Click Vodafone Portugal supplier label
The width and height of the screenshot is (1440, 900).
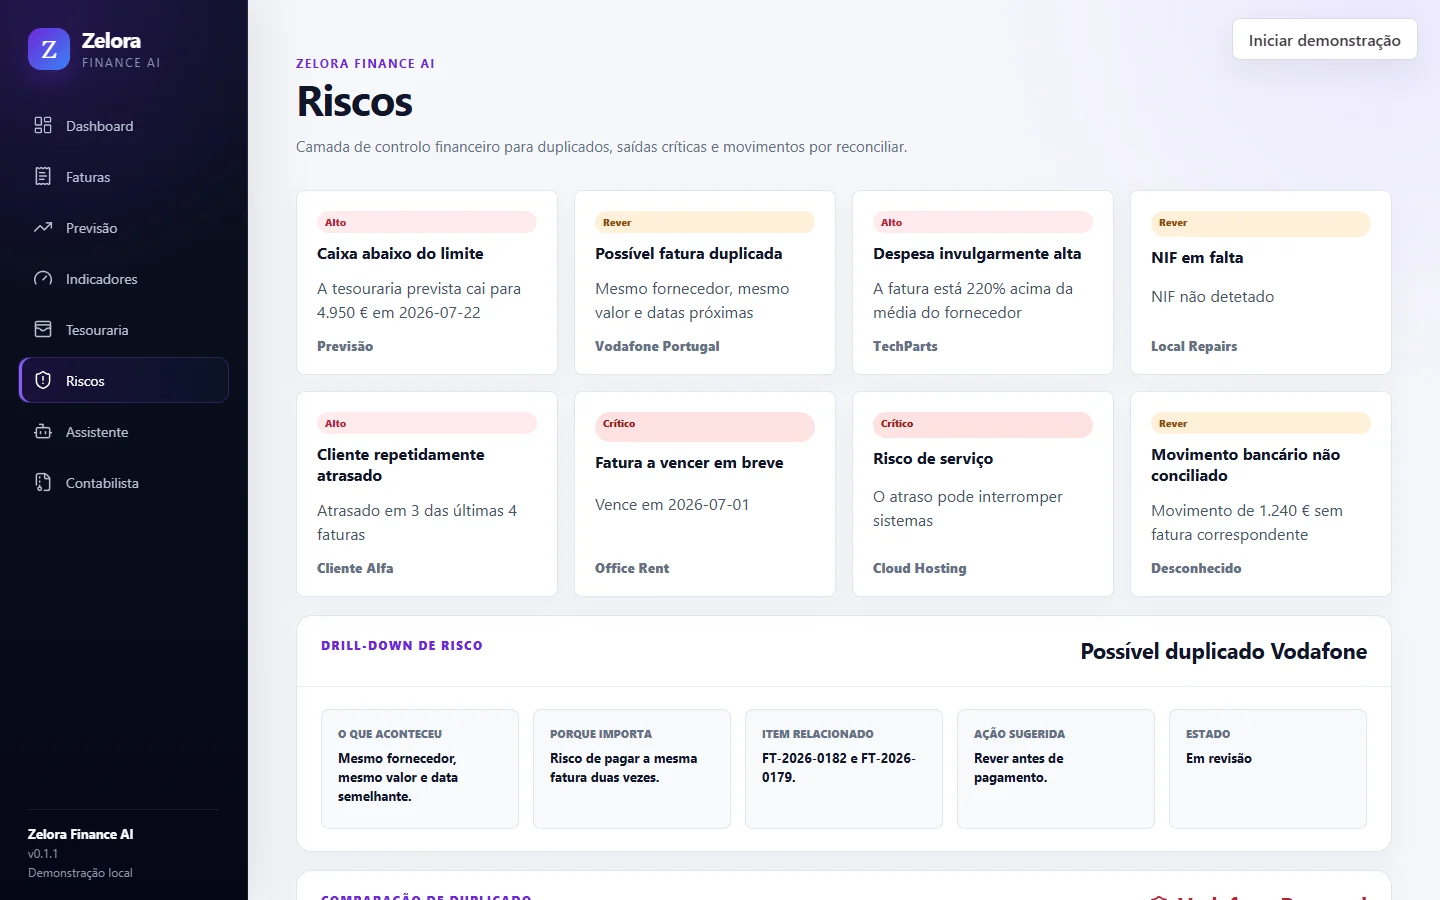pyautogui.click(x=657, y=346)
